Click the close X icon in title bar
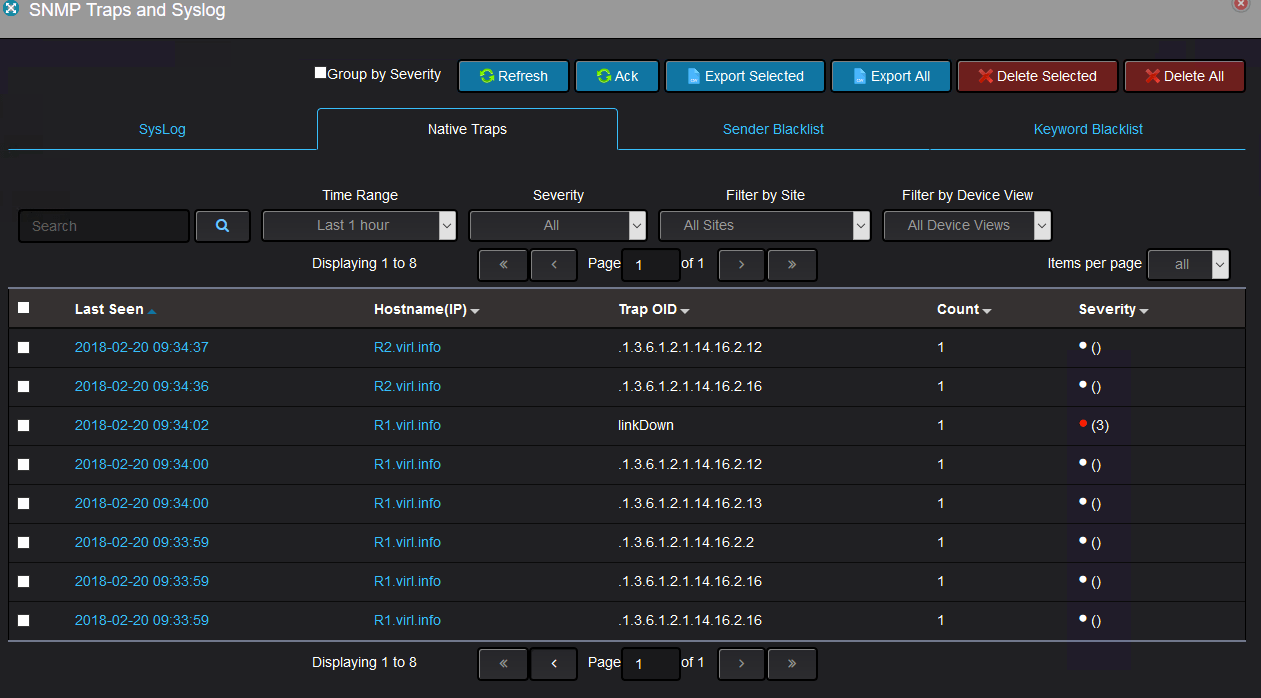Viewport: 1261px width, 698px height. coord(1243,6)
